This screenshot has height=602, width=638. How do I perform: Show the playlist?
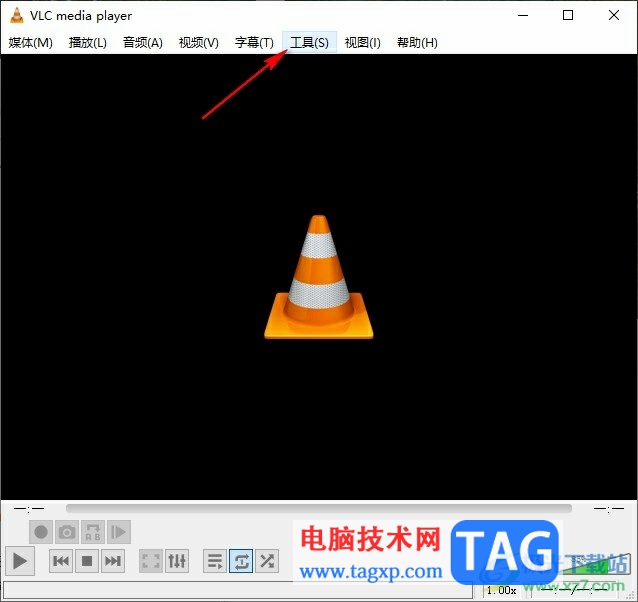pos(215,561)
